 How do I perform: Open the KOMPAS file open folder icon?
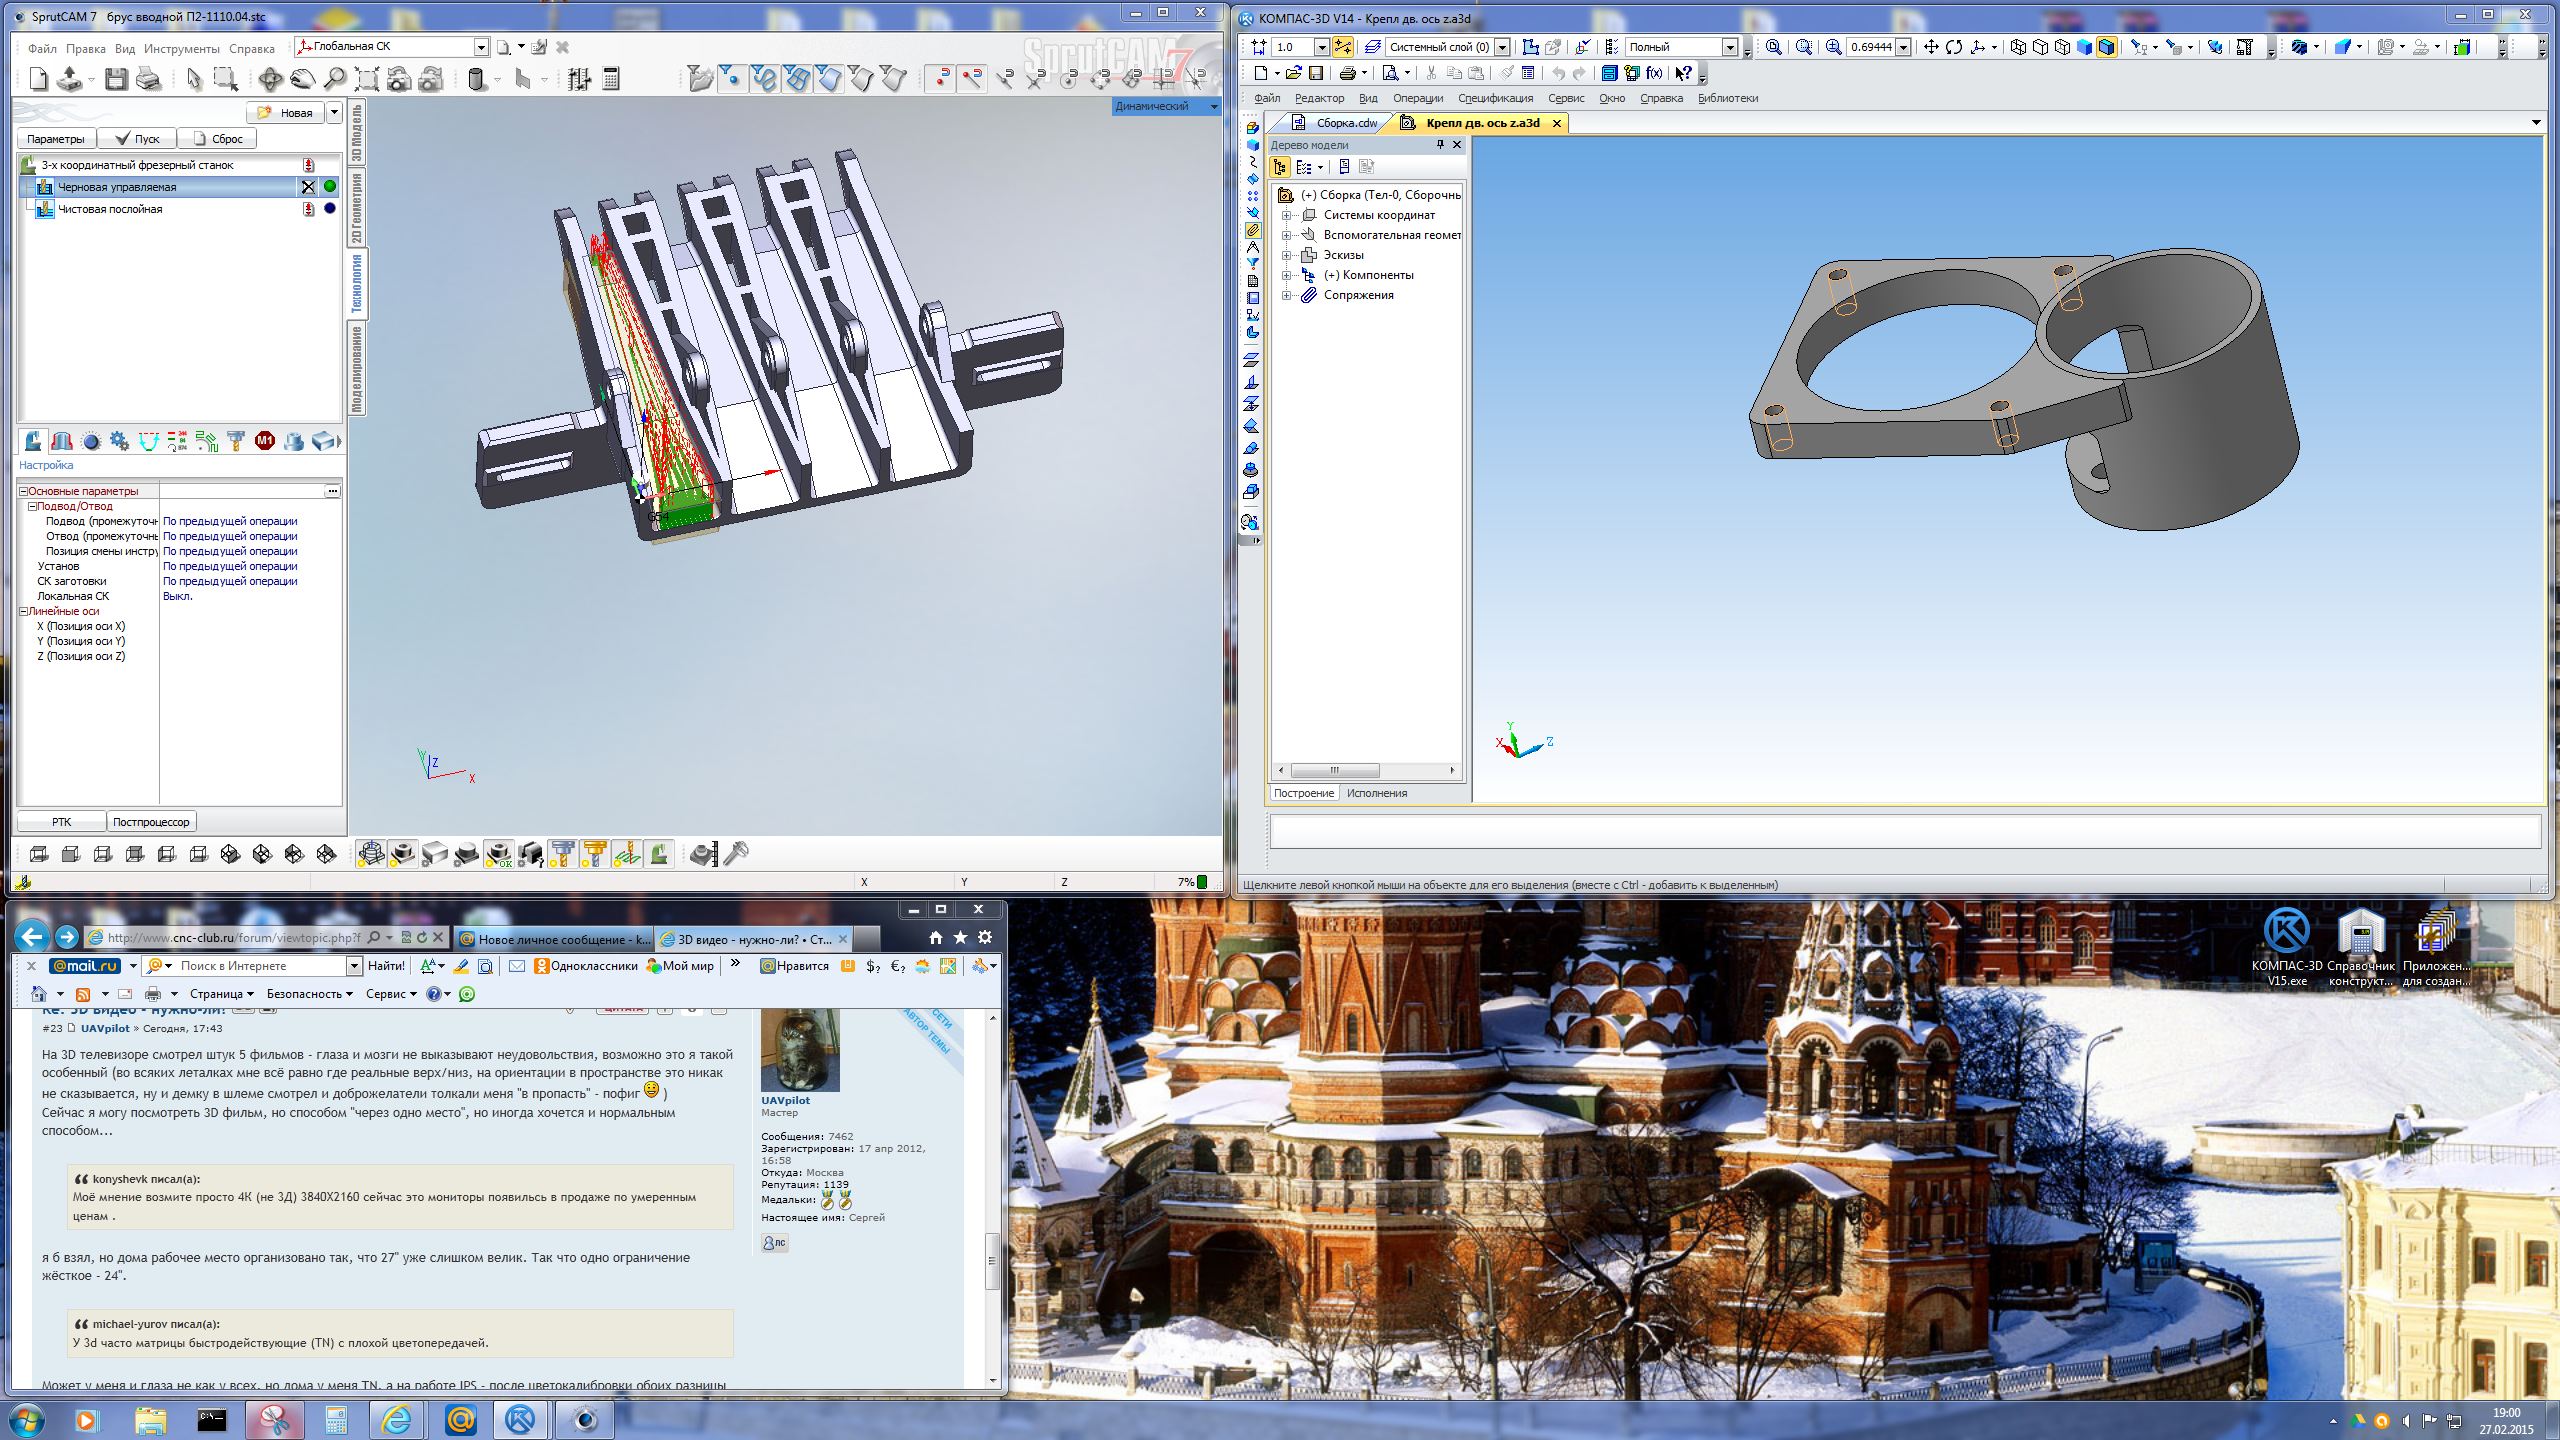click(1293, 73)
